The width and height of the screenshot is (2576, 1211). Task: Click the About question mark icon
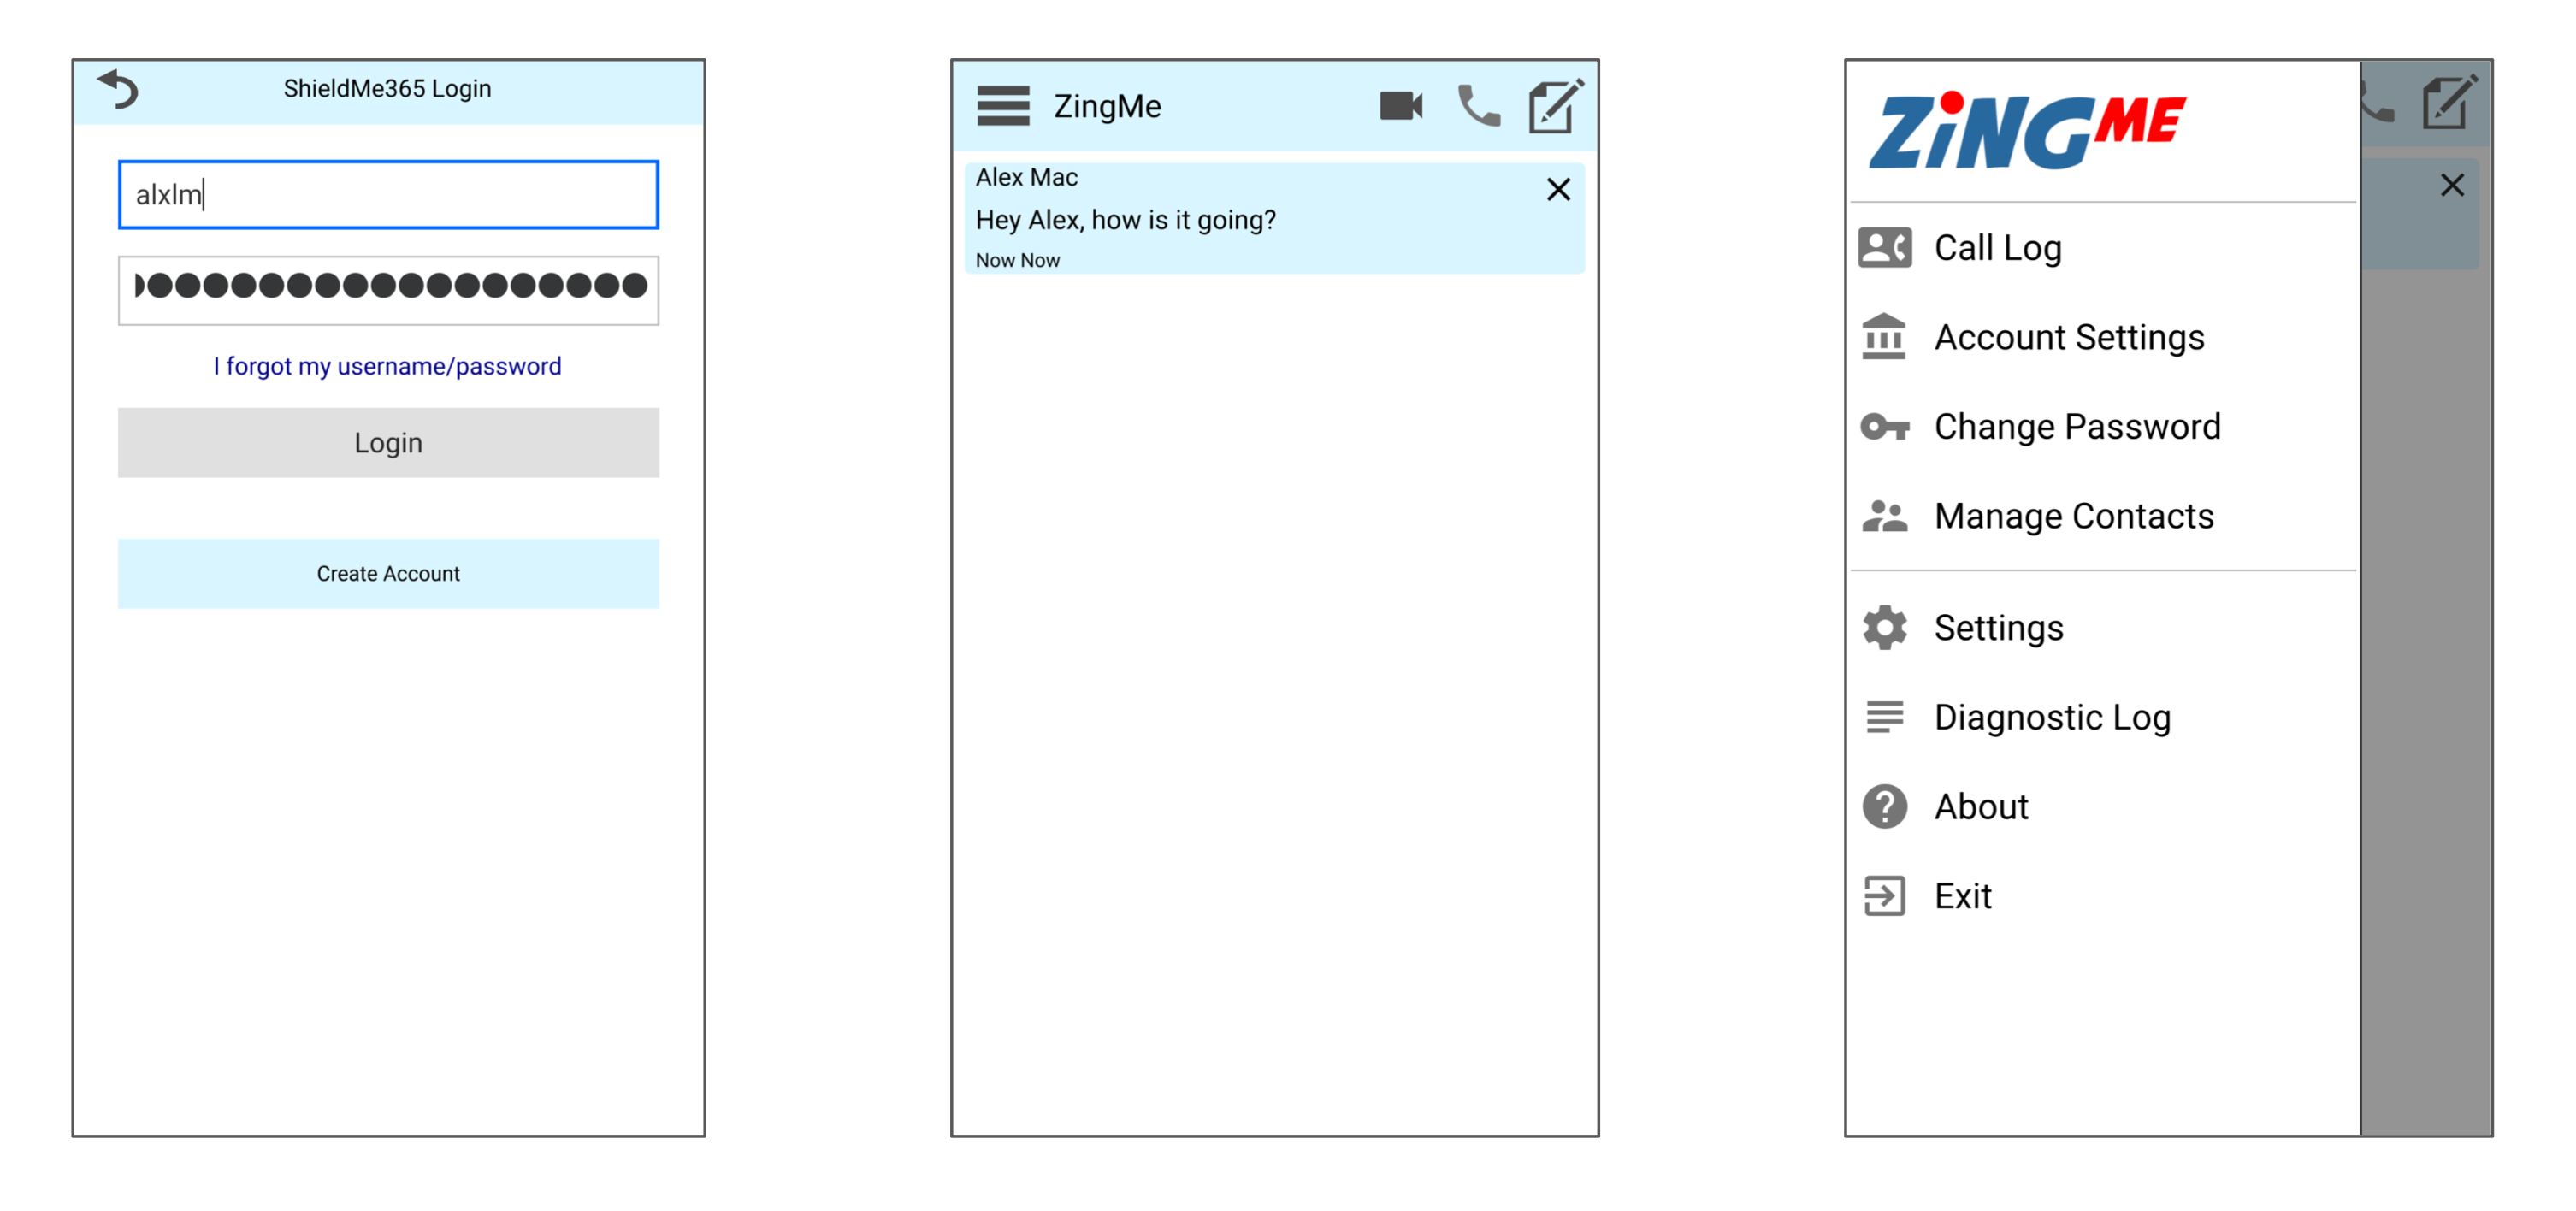point(1884,807)
